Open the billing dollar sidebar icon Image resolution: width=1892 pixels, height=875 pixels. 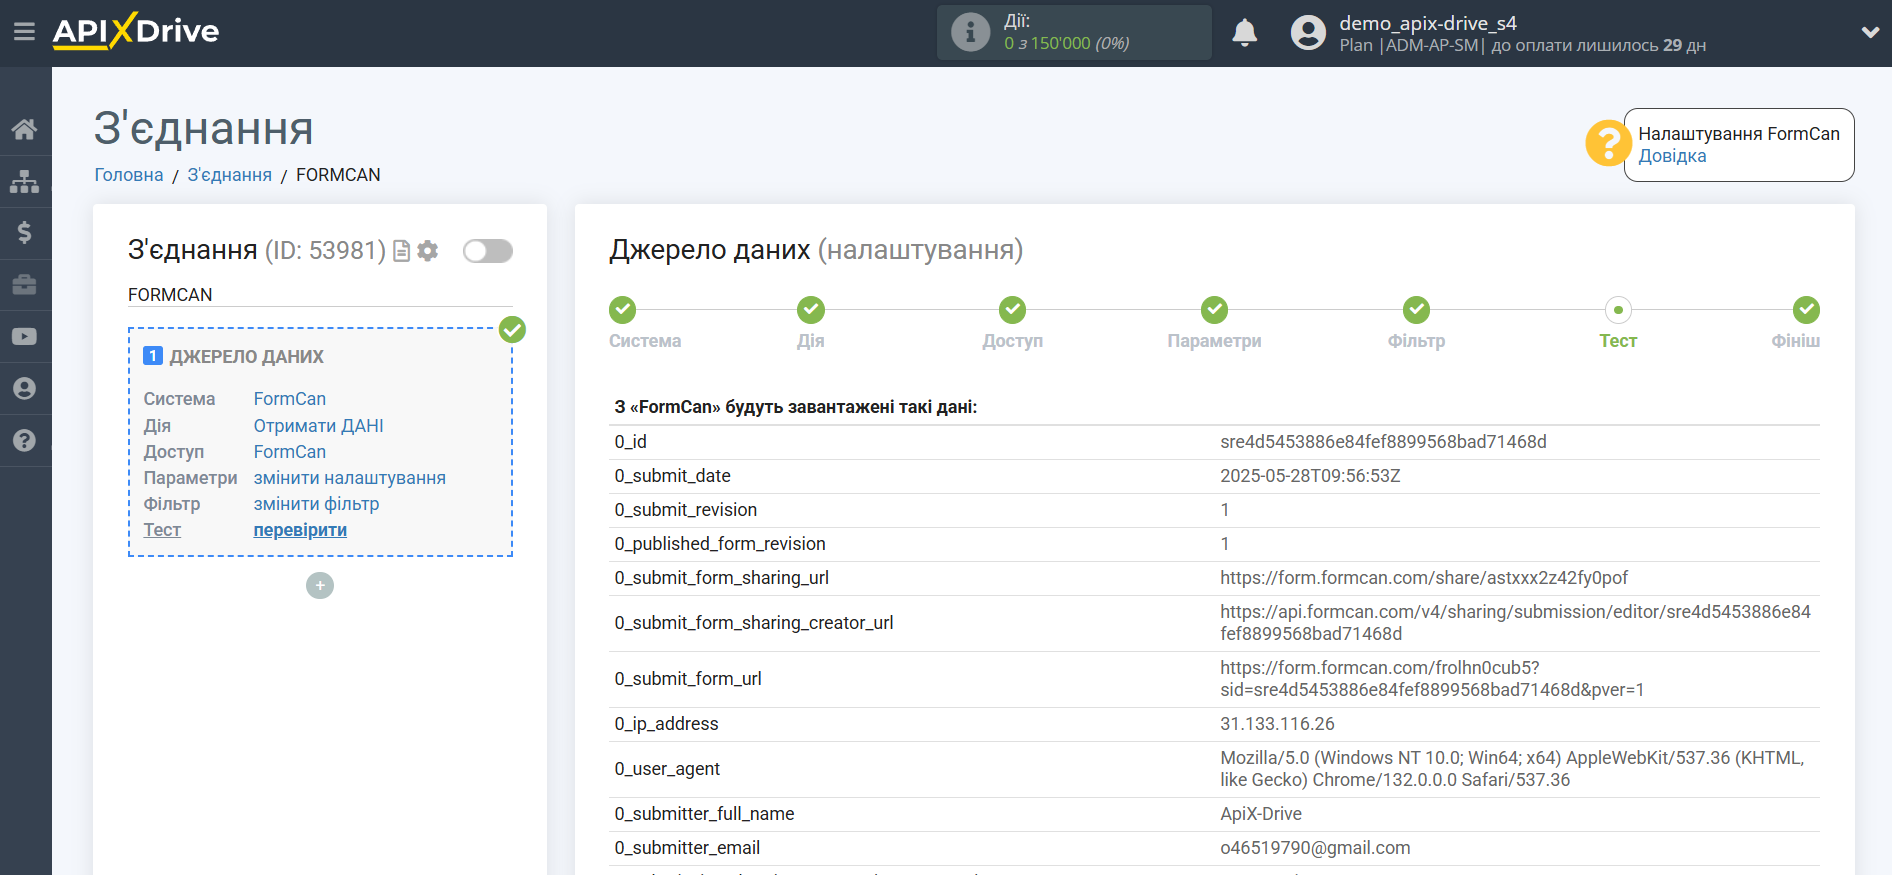[x=24, y=233]
